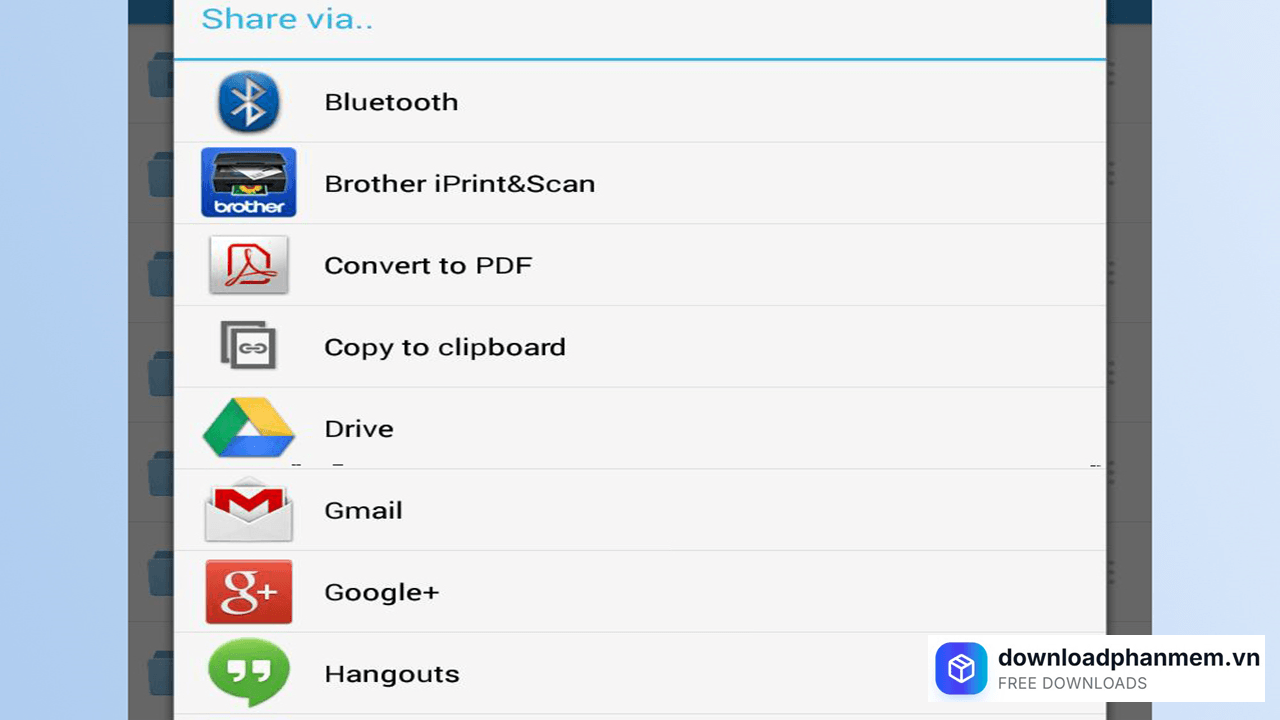Image resolution: width=1280 pixels, height=720 pixels.
Task: Pick the Convert to PDF label
Action: (428, 265)
